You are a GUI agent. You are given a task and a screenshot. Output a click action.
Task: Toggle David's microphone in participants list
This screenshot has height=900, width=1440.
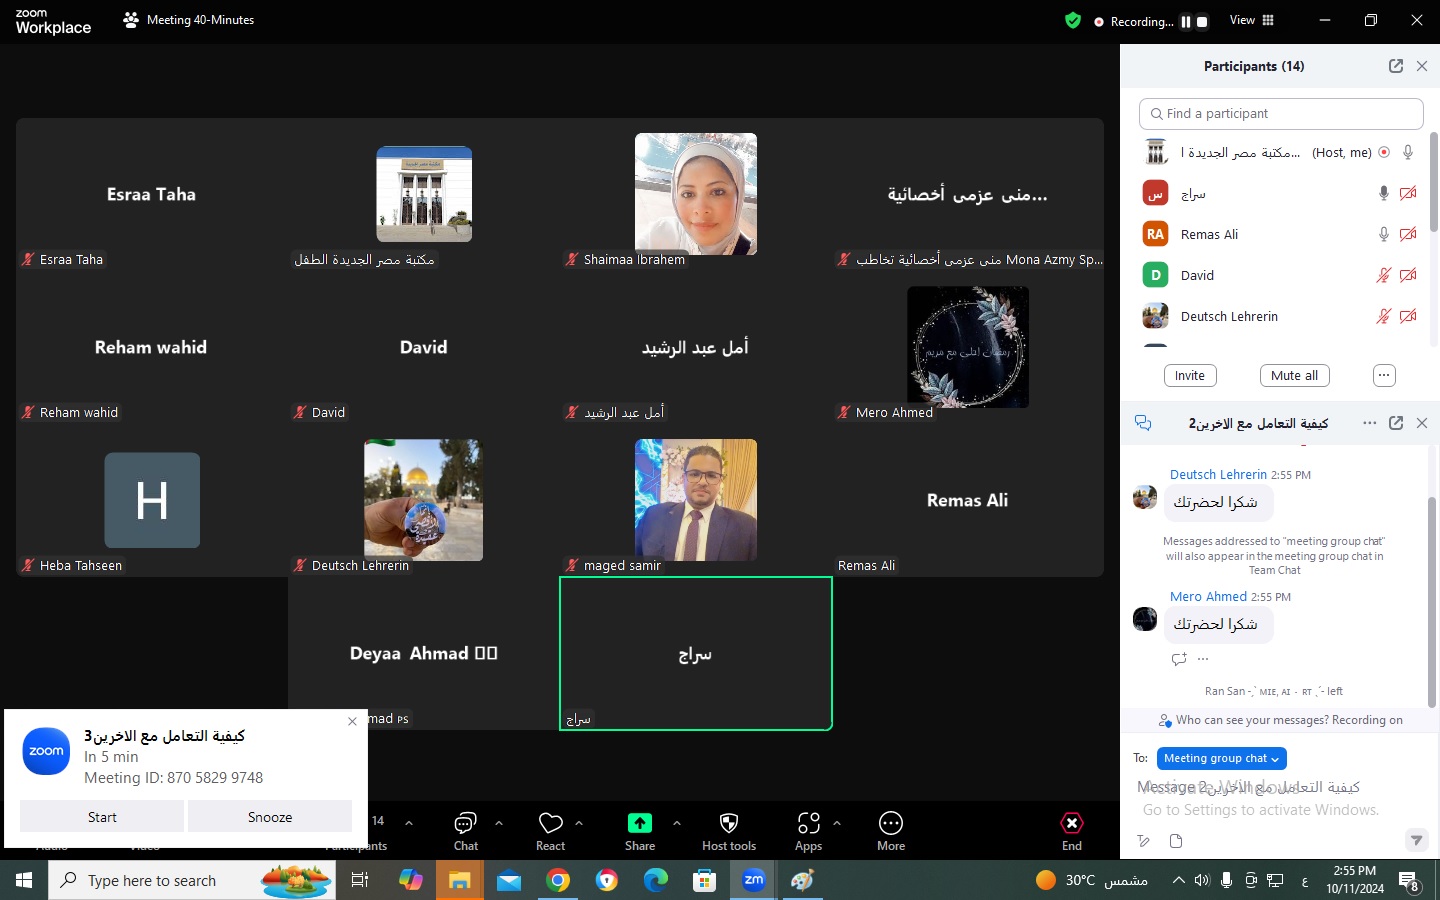(x=1383, y=275)
